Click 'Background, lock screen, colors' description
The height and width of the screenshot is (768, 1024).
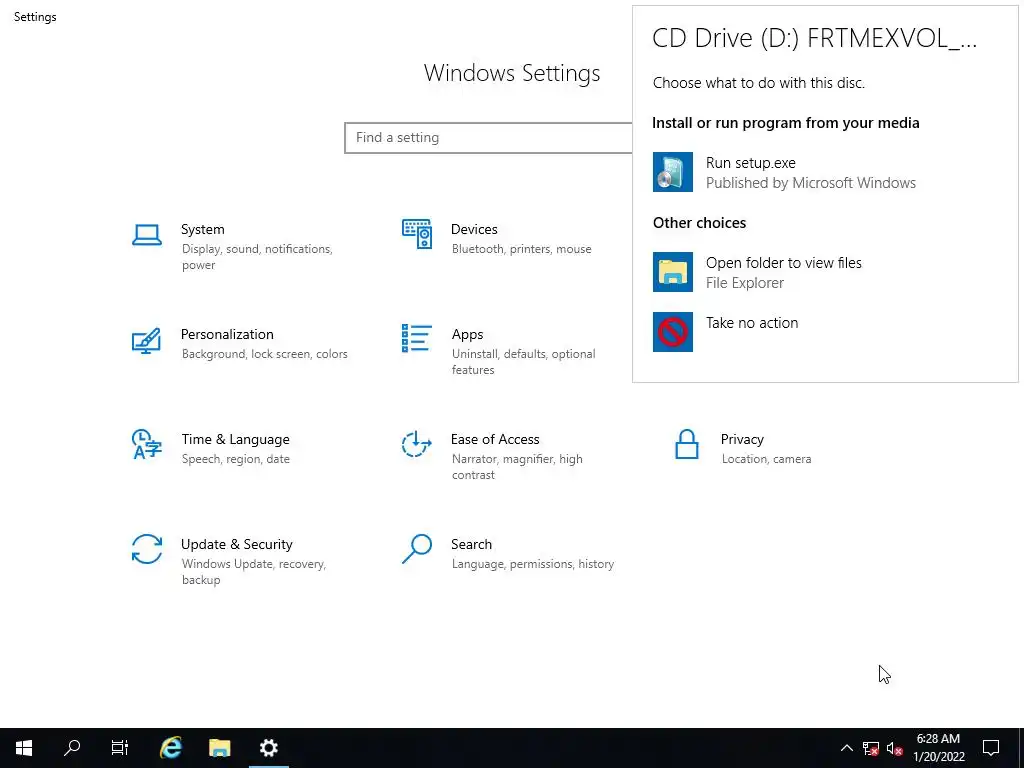click(264, 354)
